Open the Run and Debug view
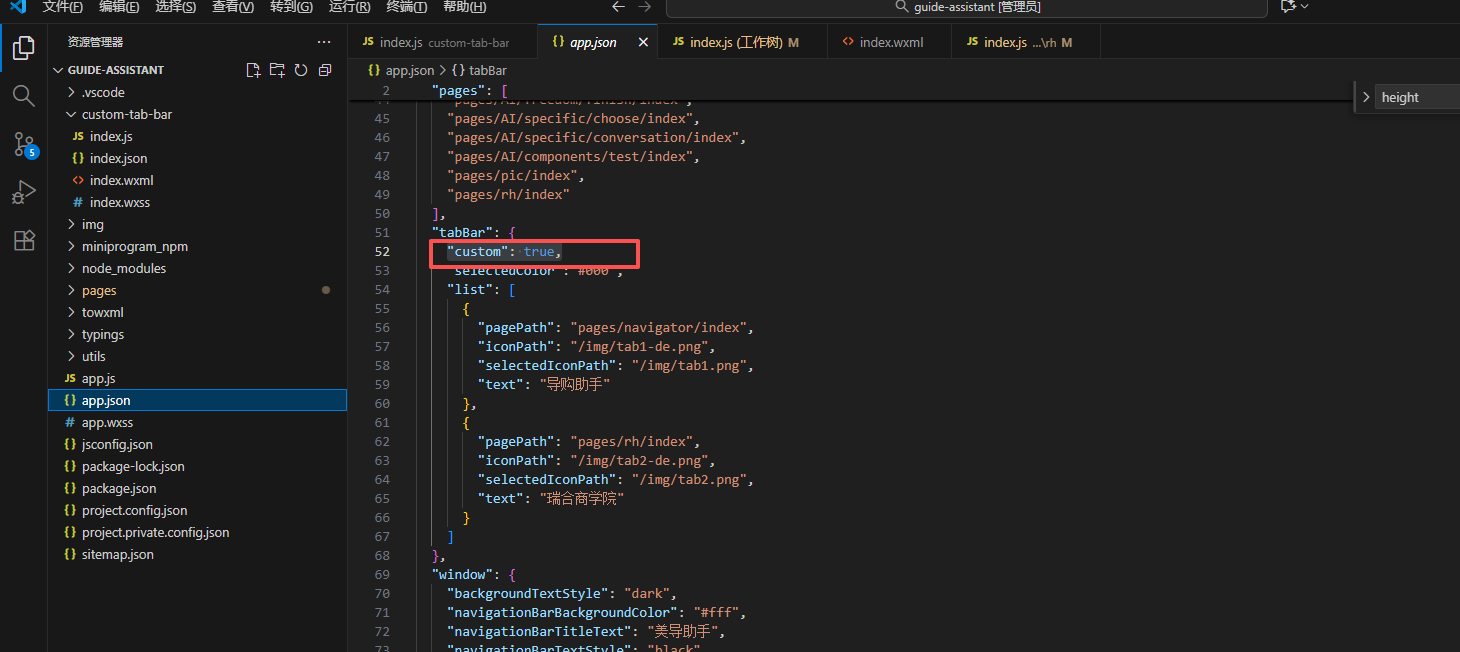 (24, 192)
